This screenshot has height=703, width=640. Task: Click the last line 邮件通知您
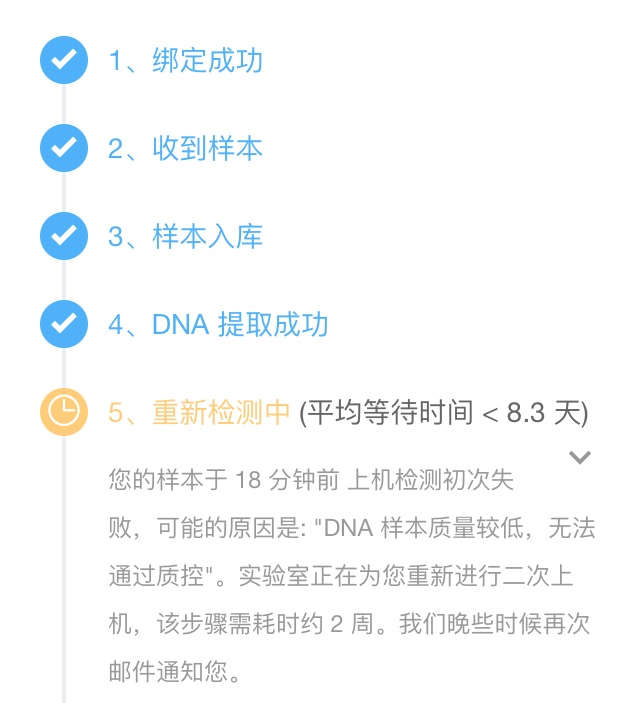pyautogui.click(x=174, y=672)
